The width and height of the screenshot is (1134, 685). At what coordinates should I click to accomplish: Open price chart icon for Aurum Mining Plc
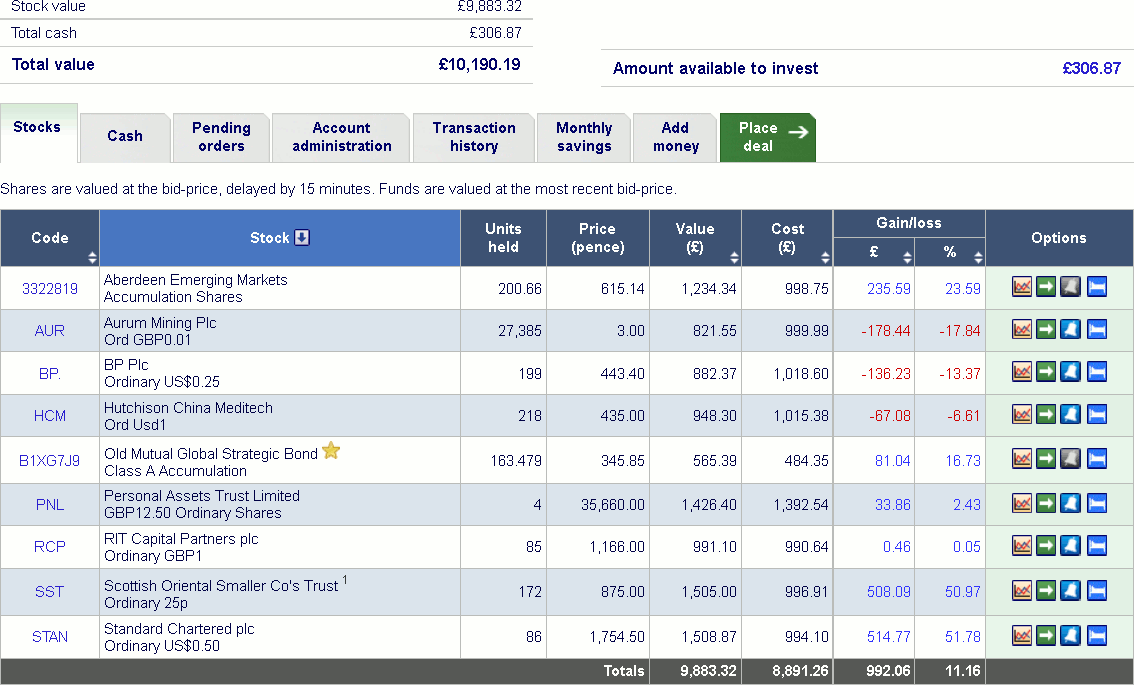click(x=1021, y=330)
